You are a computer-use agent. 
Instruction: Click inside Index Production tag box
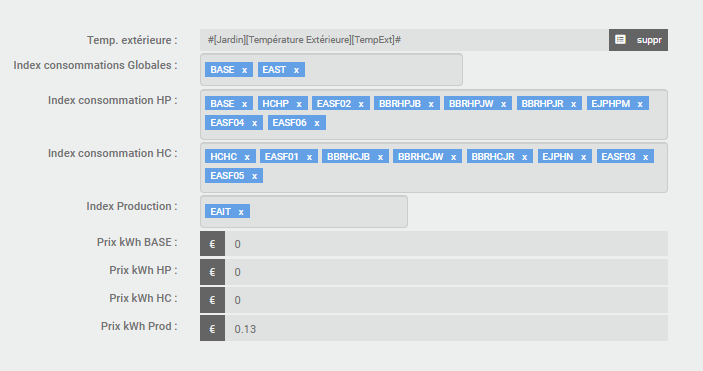[304, 211]
